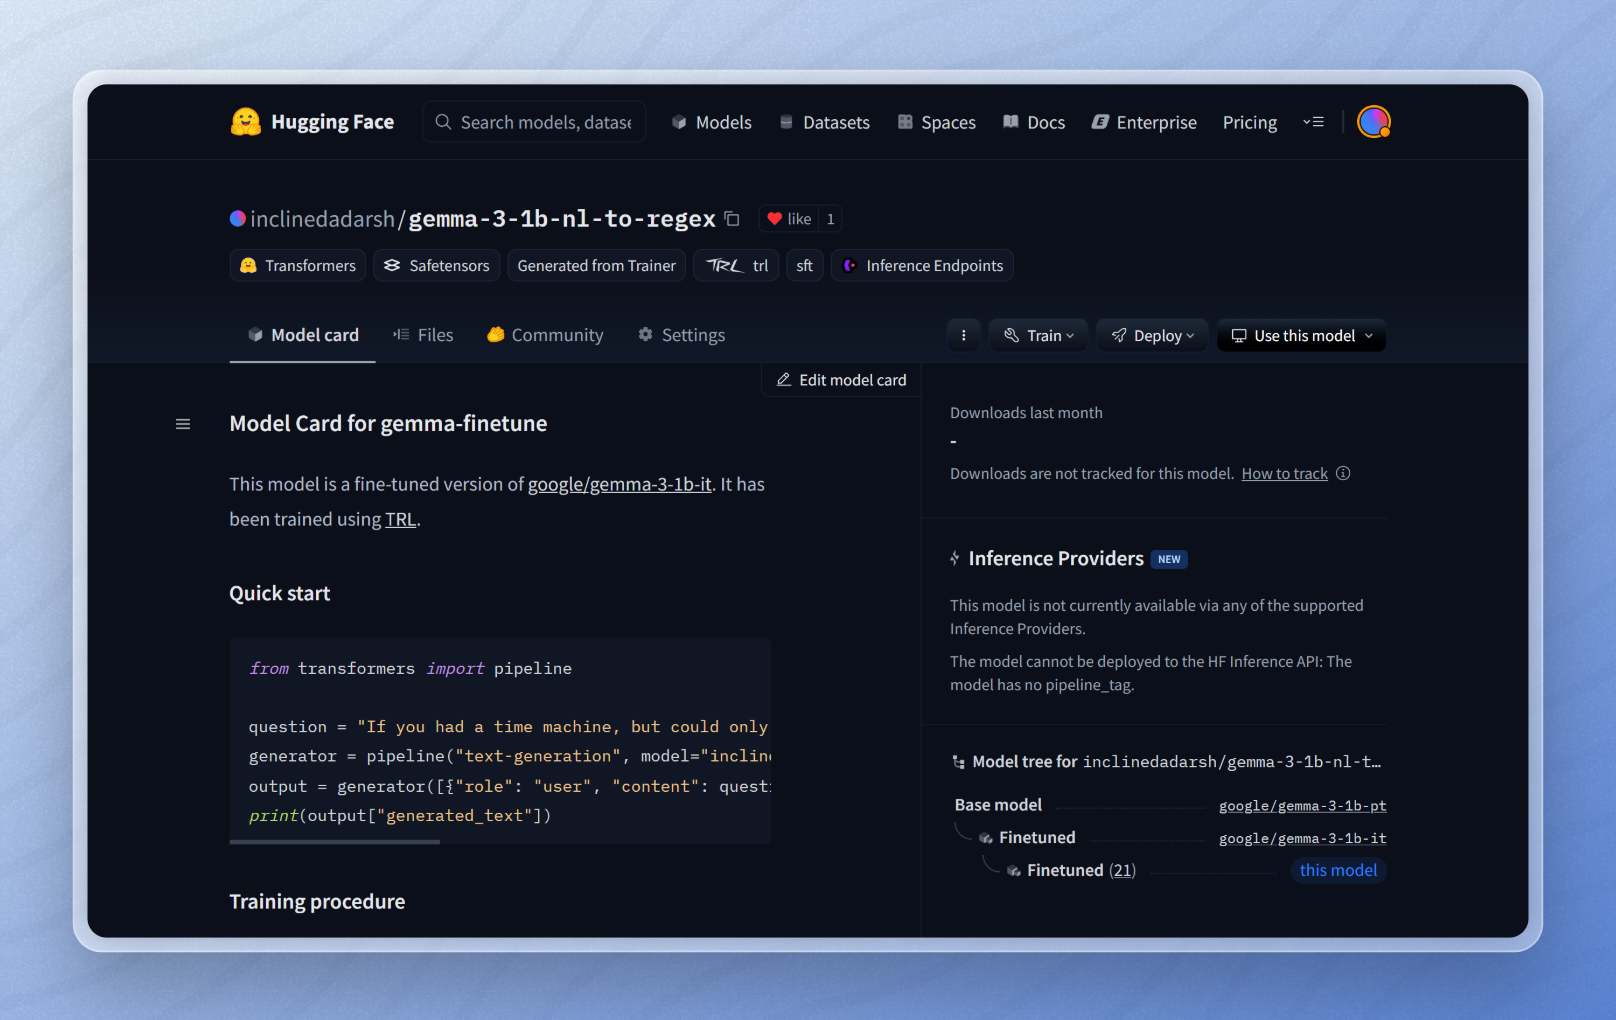Click the horizontal scrollbar under the code block

click(x=334, y=842)
